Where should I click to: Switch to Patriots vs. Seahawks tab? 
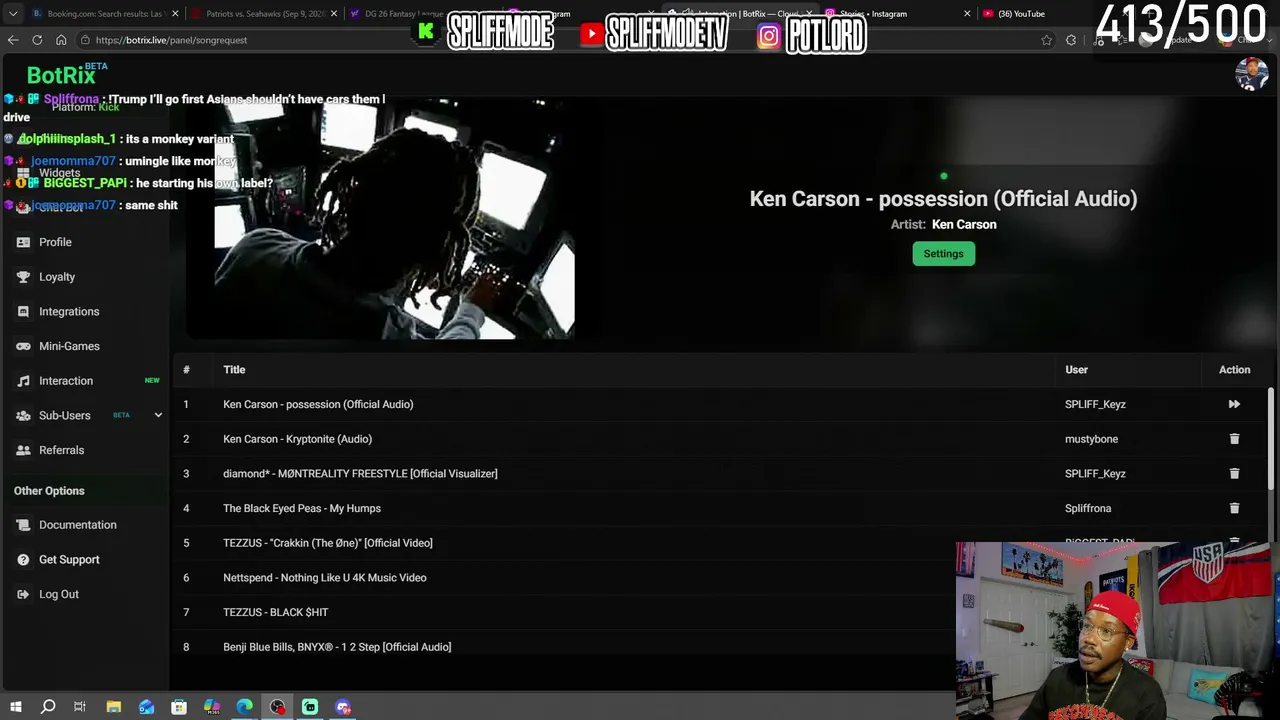(265, 14)
